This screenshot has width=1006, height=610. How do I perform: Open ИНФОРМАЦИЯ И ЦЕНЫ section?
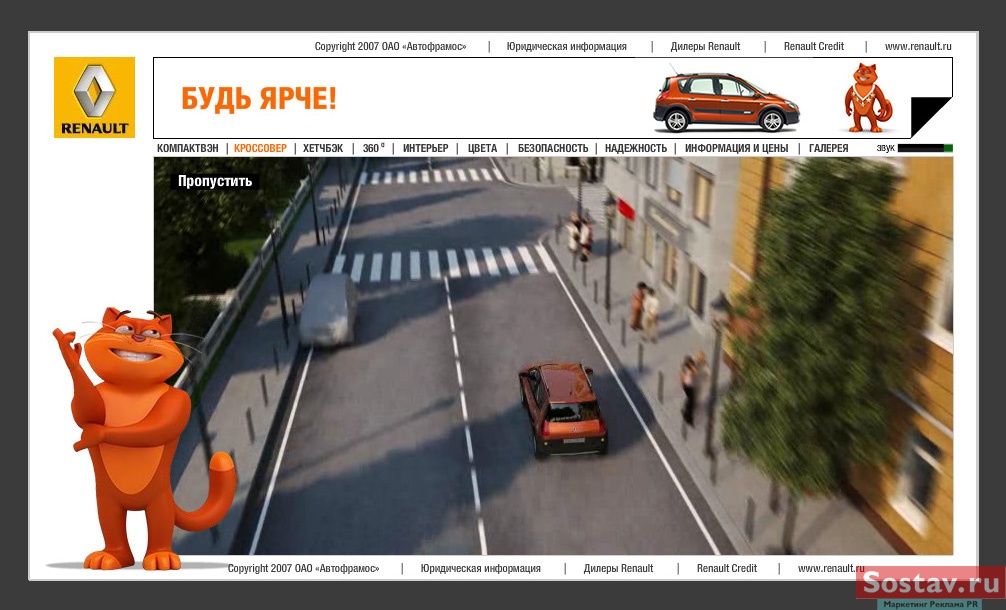pyautogui.click(x=737, y=148)
